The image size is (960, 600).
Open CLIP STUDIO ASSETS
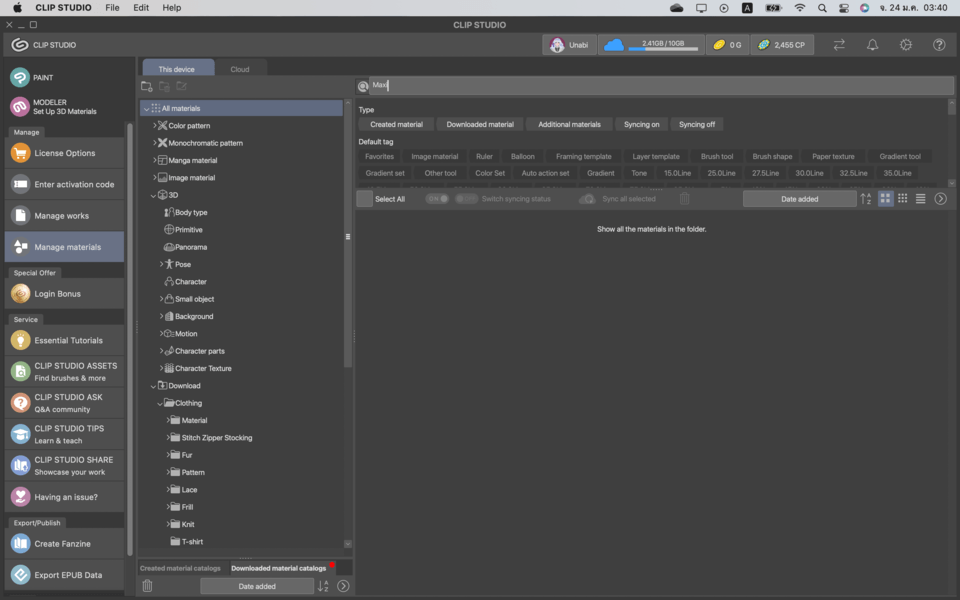click(64, 372)
